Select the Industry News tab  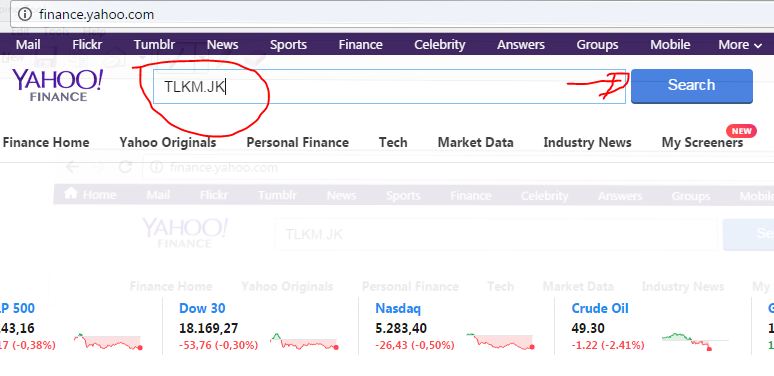pos(587,143)
